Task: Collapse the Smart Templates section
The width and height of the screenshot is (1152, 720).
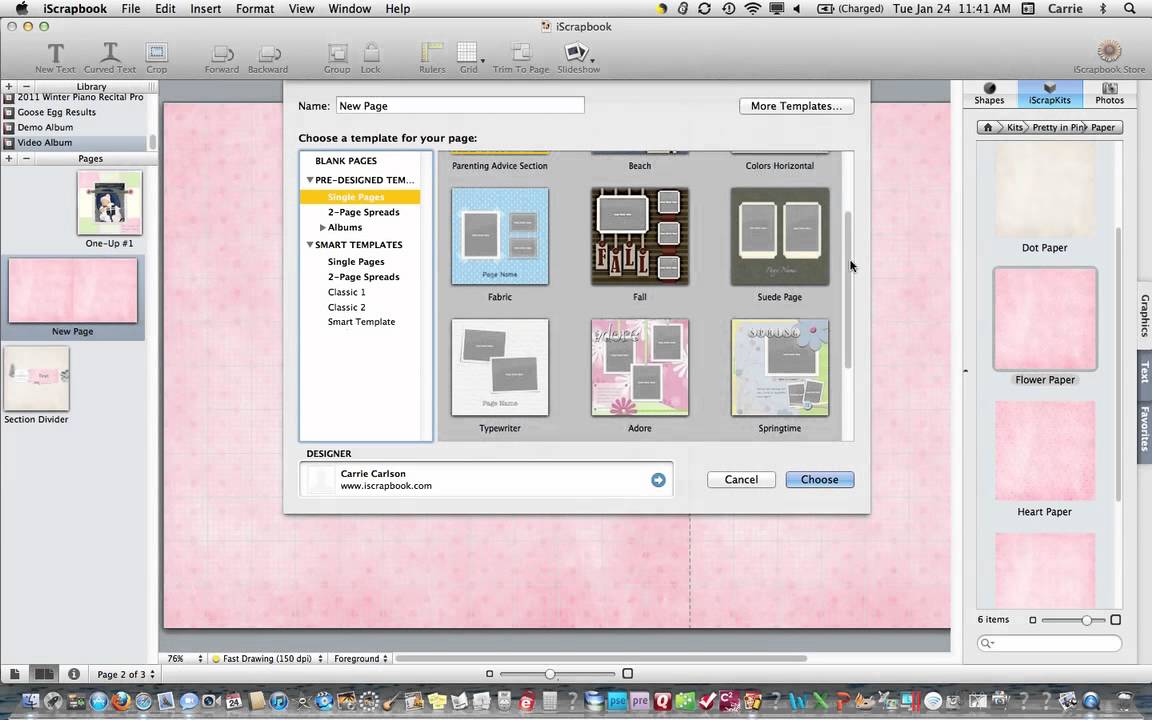Action: 309,245
